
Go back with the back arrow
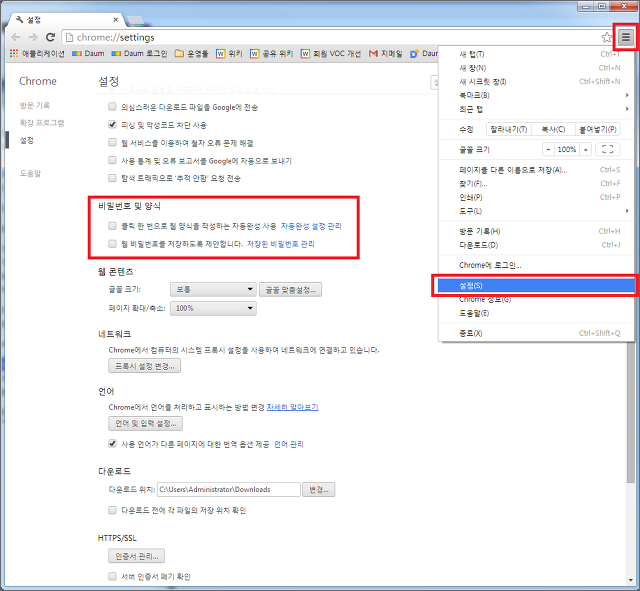point(16,37)
